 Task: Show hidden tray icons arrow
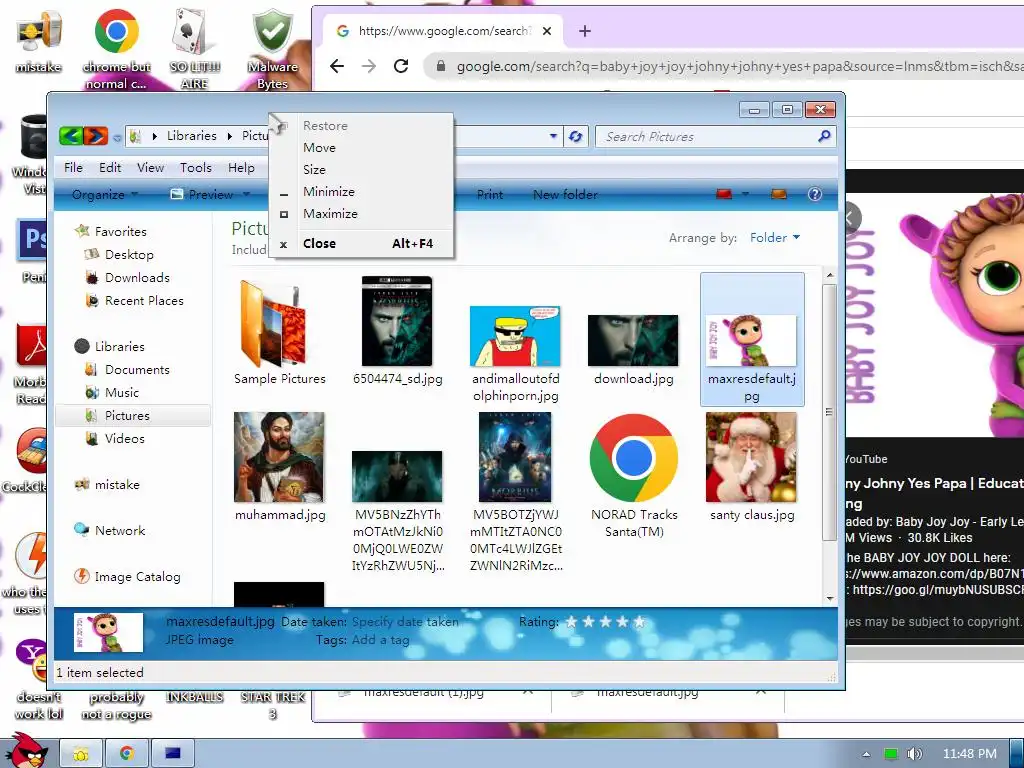click(866, 754)
